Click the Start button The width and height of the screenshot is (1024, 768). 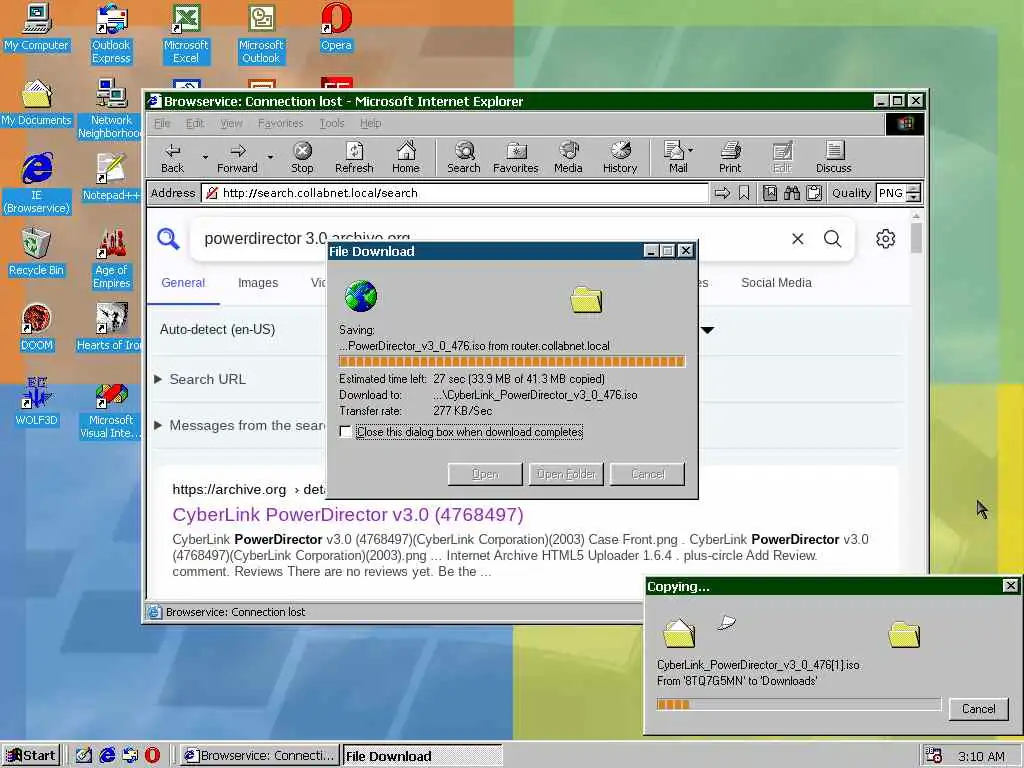[x=31, y=756]
